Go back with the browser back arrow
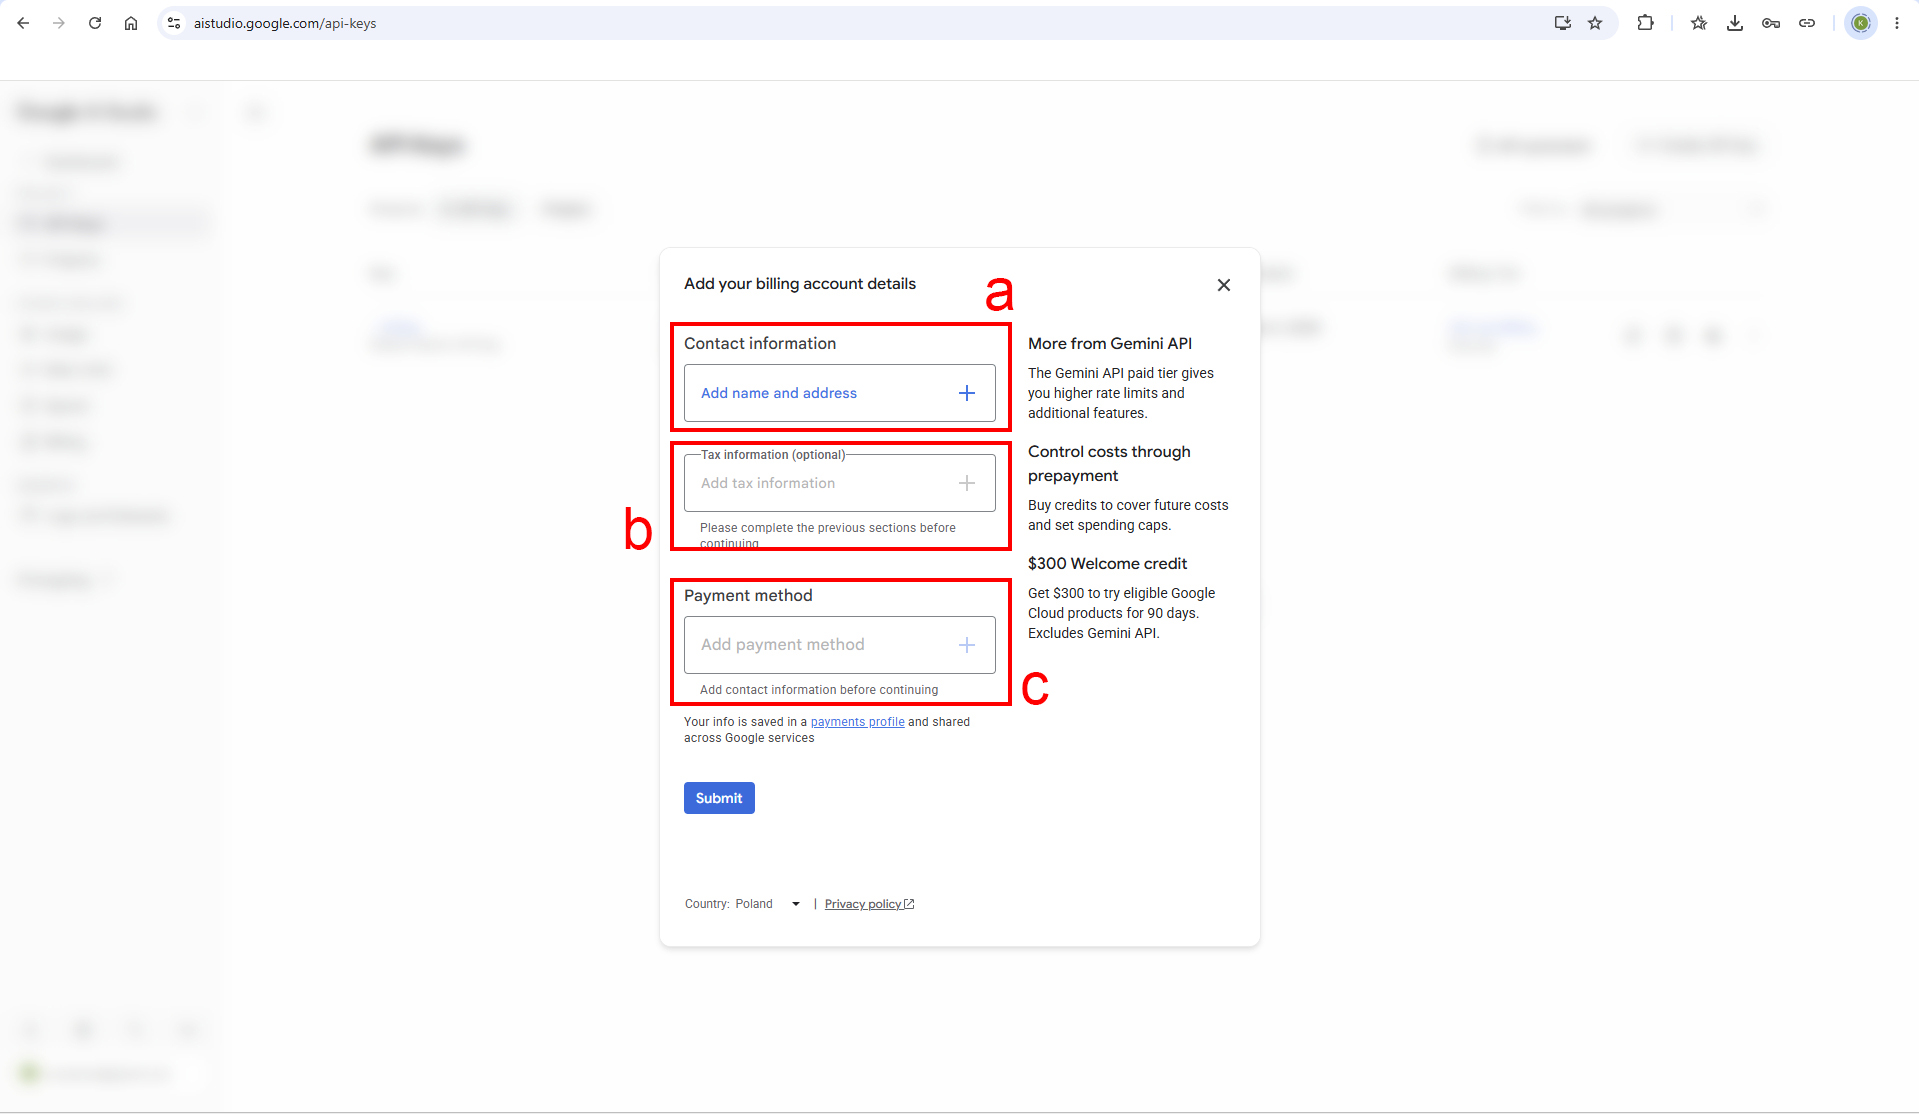 click(23, 23)
